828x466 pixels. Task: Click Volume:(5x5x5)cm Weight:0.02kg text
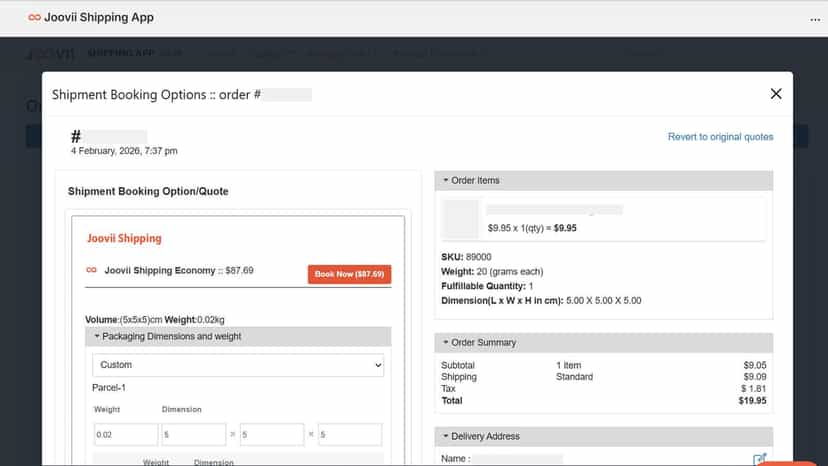[x=155, y=320]
